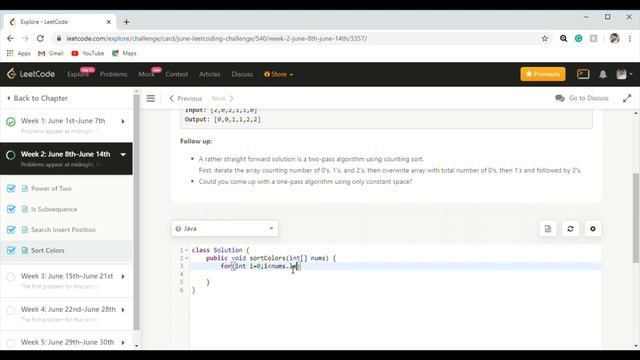Click the sidebar vertical scrollbar
The width and height of the screenshot is (640, 360).
point(136,212)
